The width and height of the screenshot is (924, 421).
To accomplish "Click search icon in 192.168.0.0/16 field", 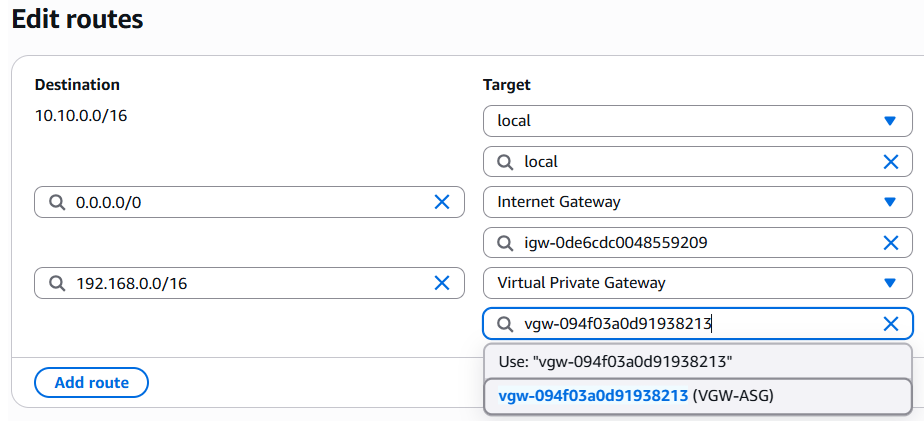I will (x=56, y=284).
